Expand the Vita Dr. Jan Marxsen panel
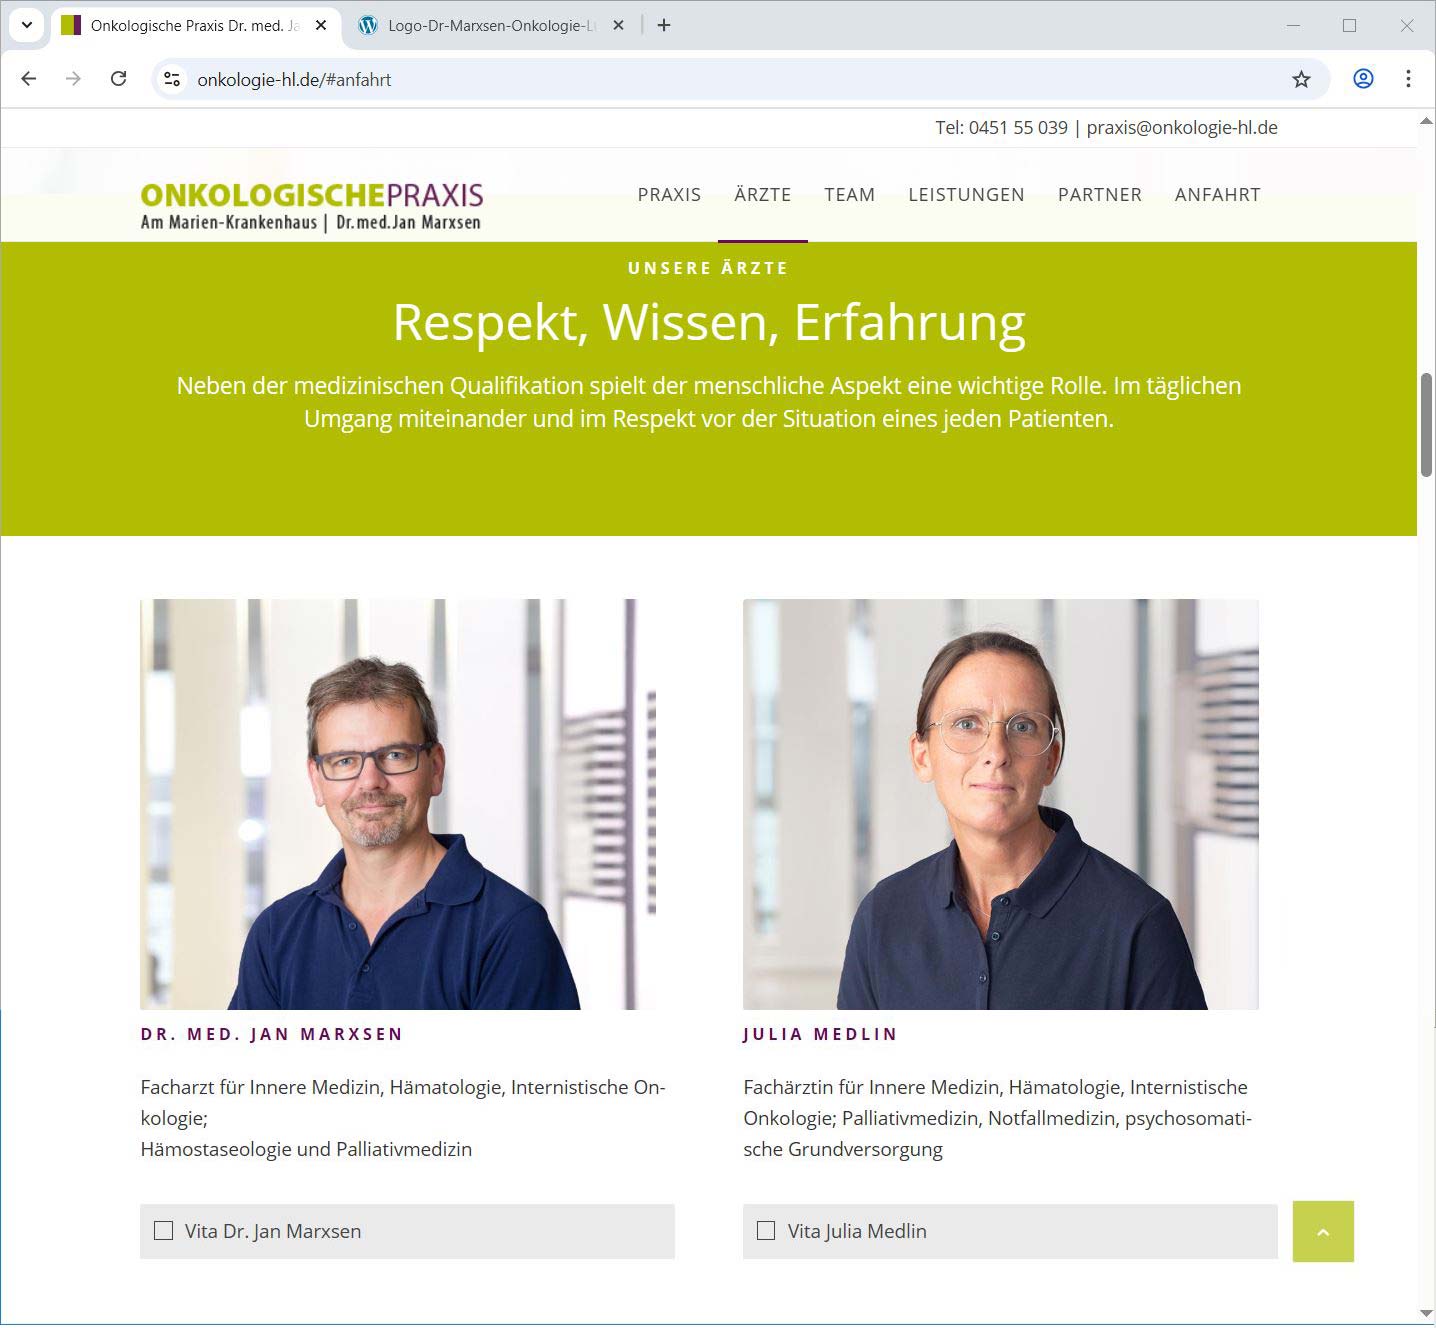The width and height of the screenshot is (1436, 1328). 407,1231
